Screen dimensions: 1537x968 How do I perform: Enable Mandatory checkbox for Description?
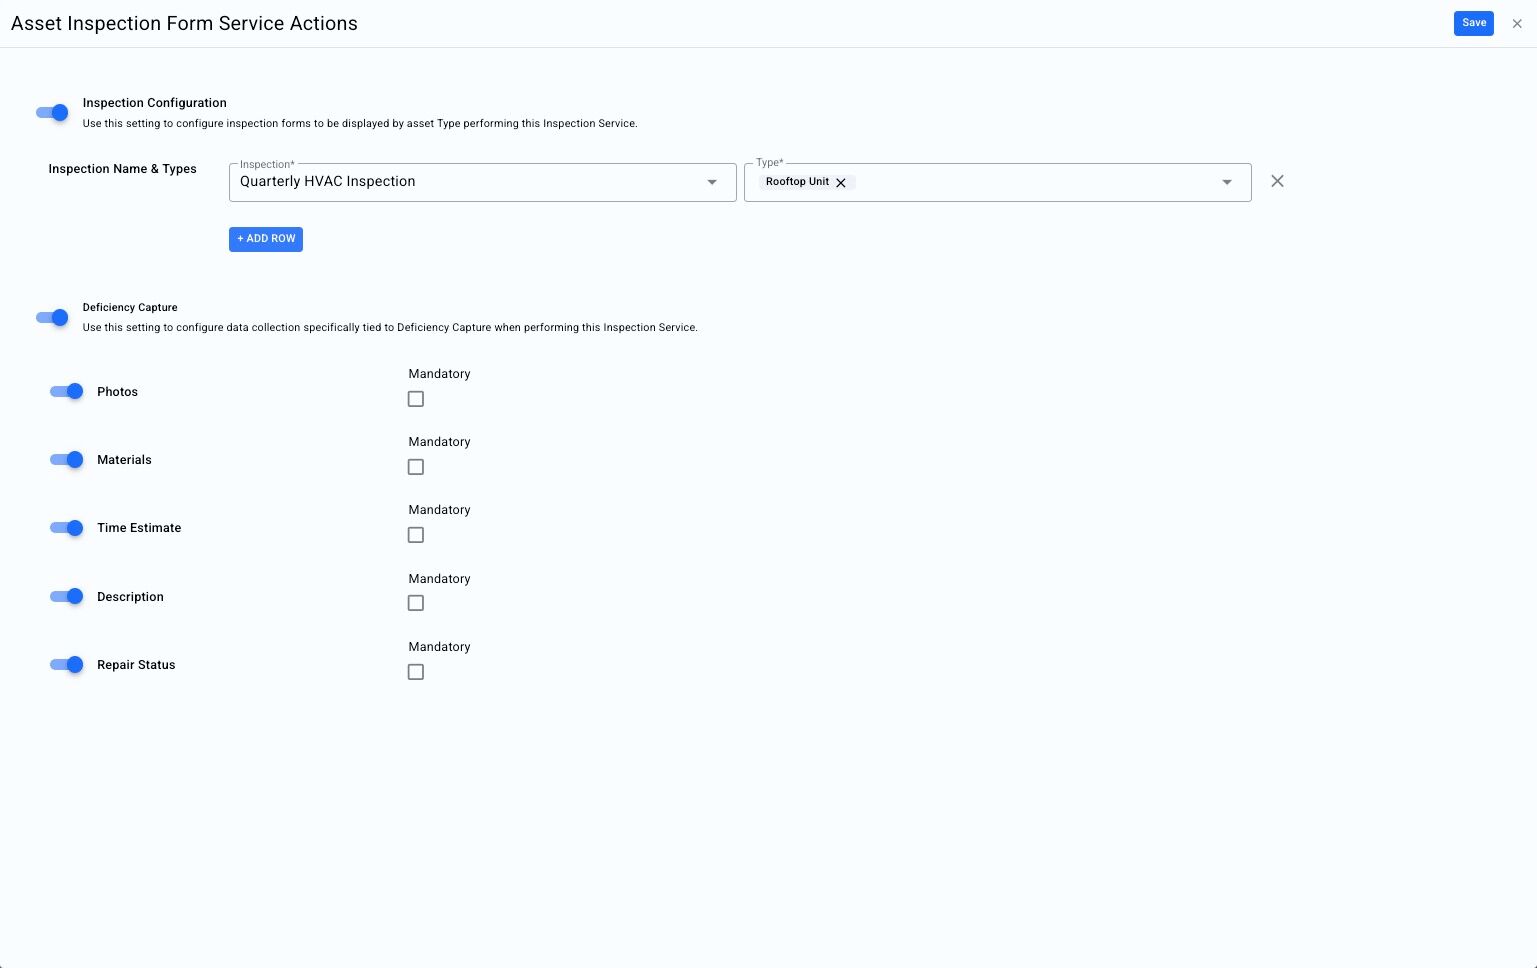(416, 603)
